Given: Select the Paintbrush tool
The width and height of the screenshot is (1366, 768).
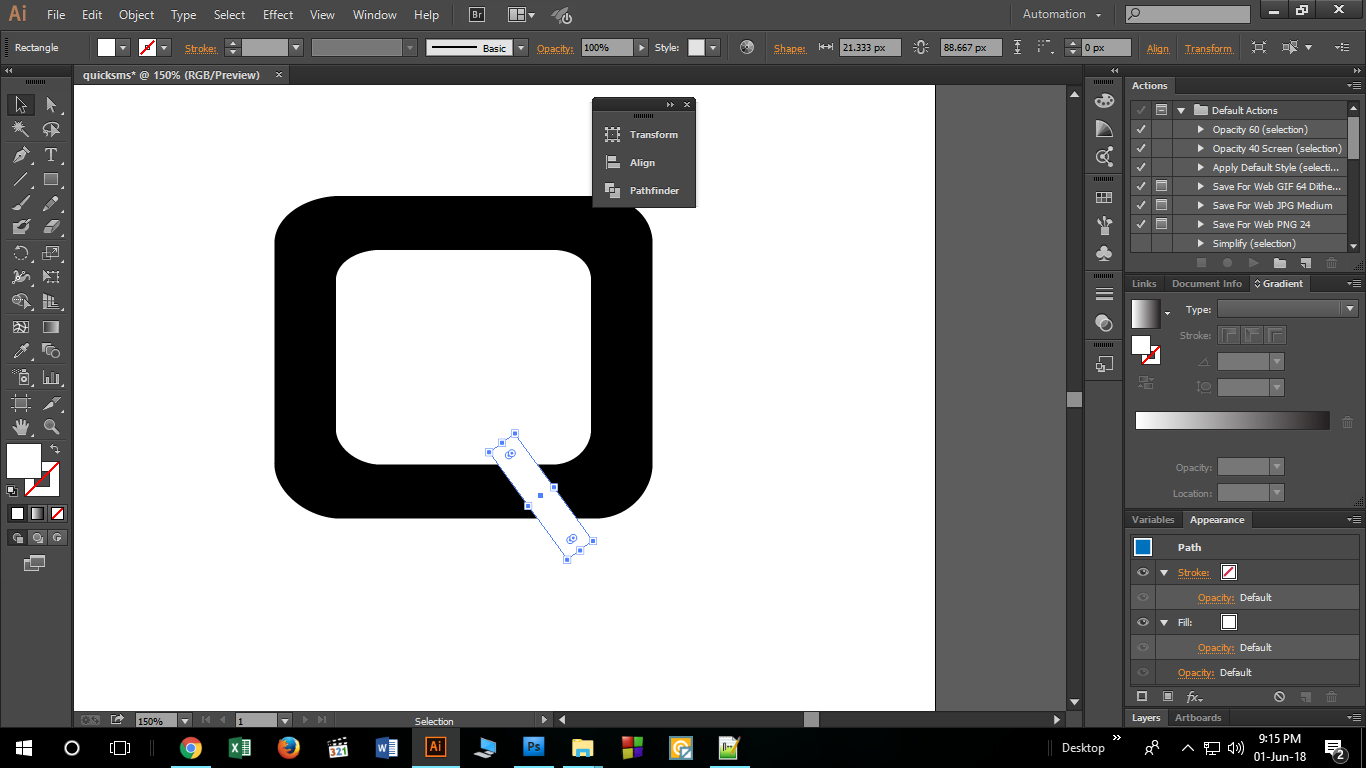Looking at the screenshot, I should pos(20,203).
